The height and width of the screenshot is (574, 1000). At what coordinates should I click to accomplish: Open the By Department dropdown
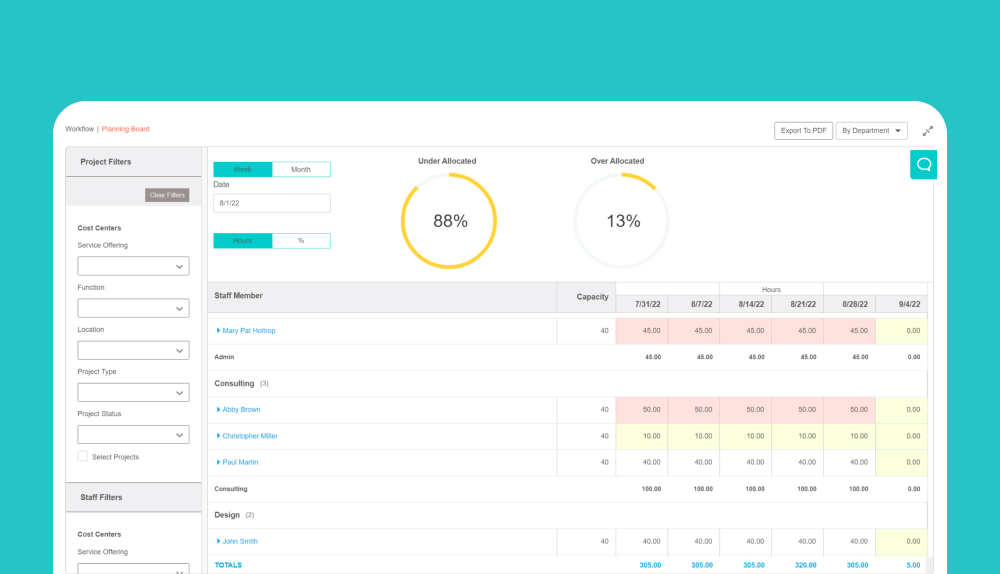tap(871, 131)
